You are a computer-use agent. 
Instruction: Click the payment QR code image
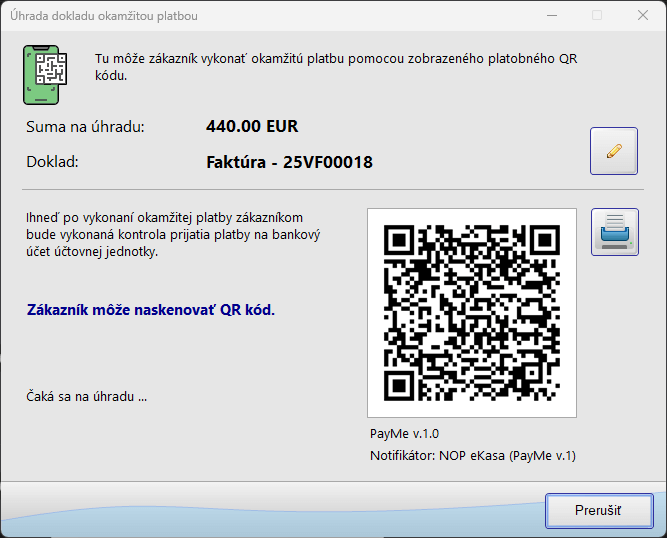(471, 312)
